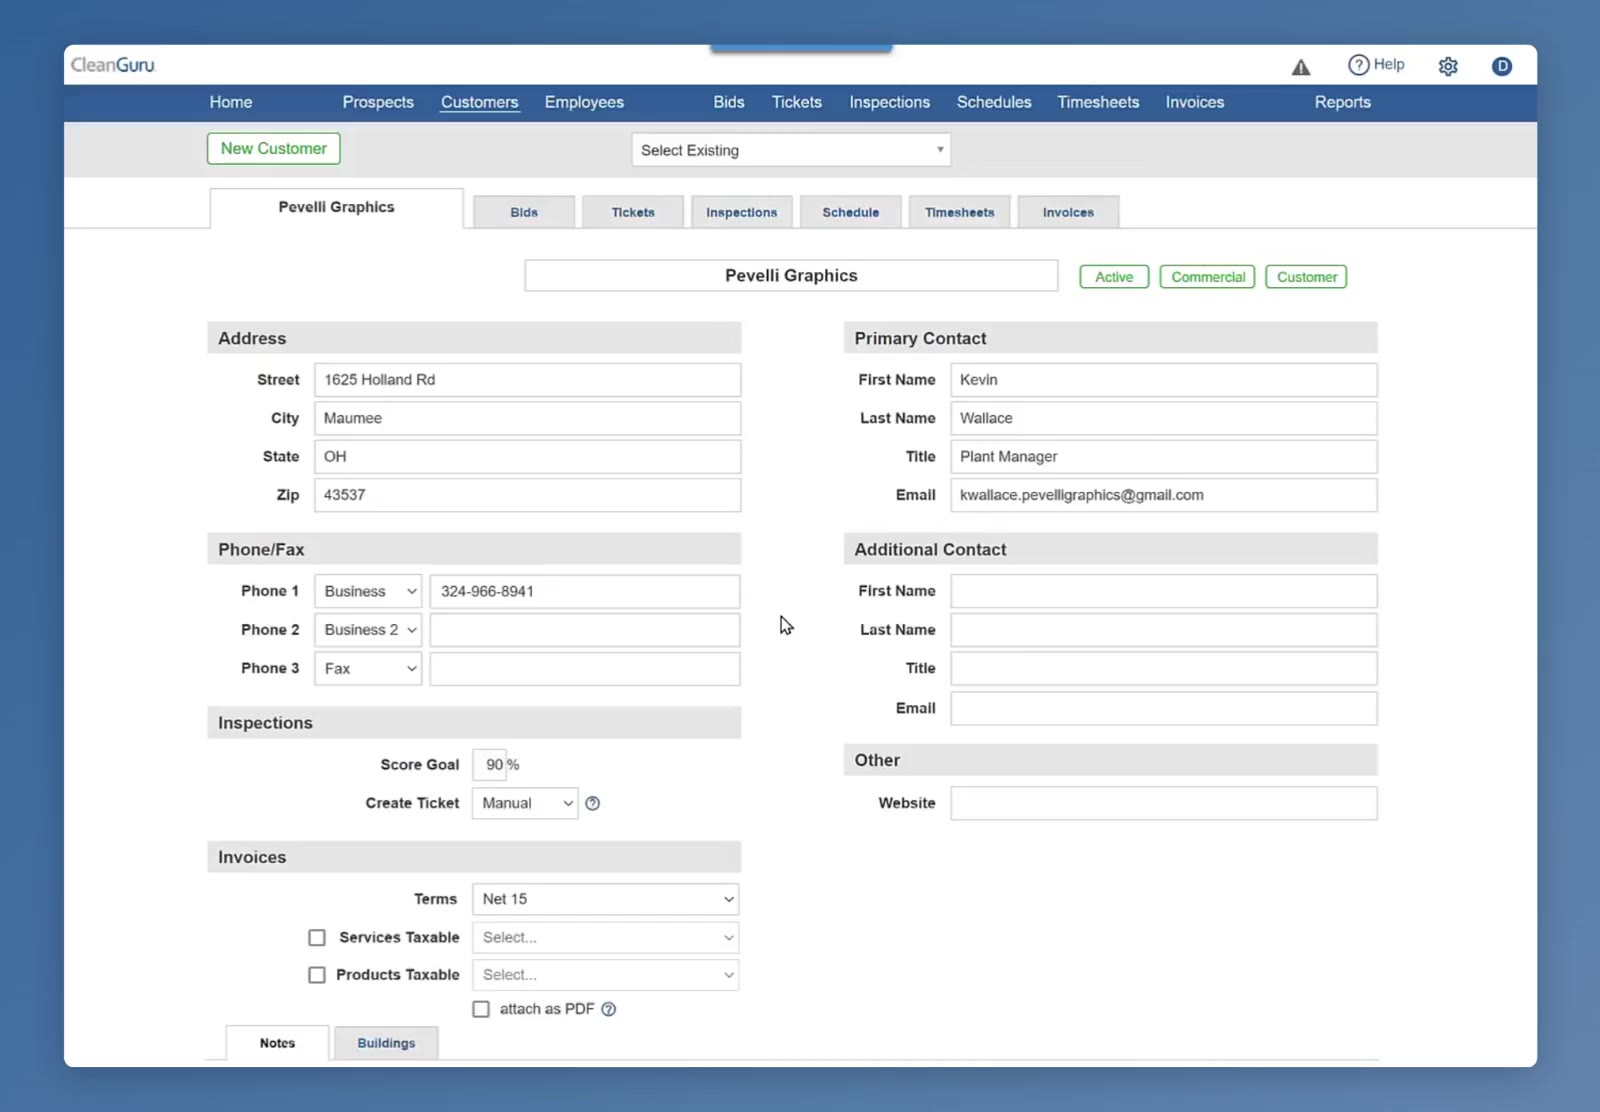
Task: Click the Create Ticket help icon
Action: point(592,803)
